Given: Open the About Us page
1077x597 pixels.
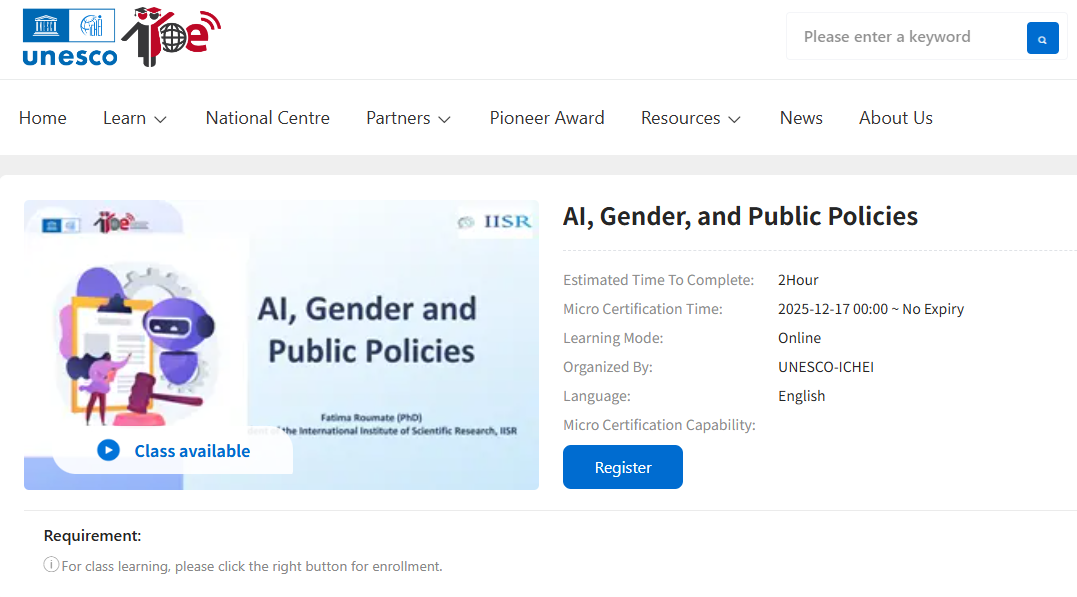Looking at the screenshot, I should tap(895, 118).
